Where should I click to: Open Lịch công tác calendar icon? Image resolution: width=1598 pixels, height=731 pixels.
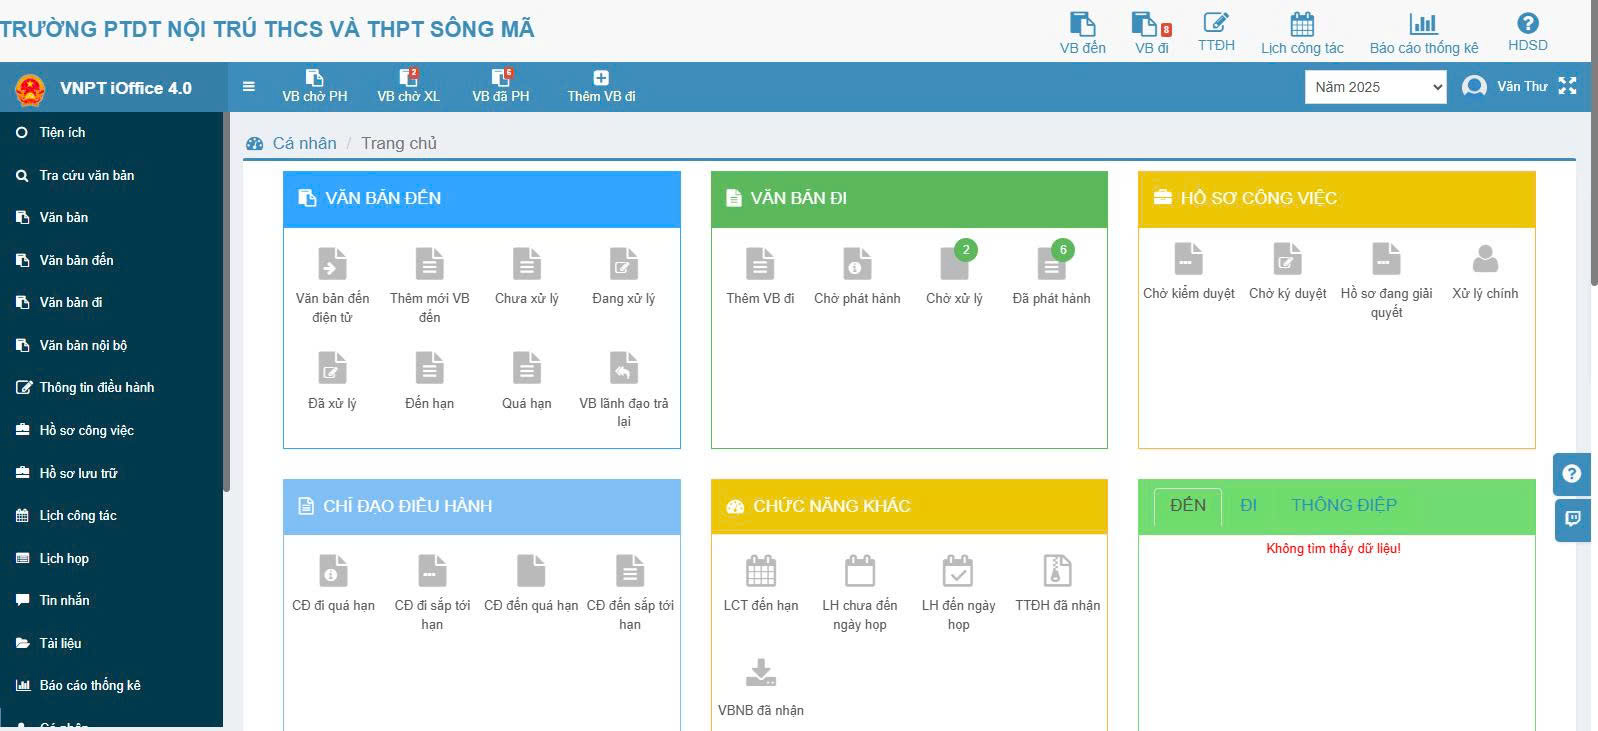coord(1301,25)
